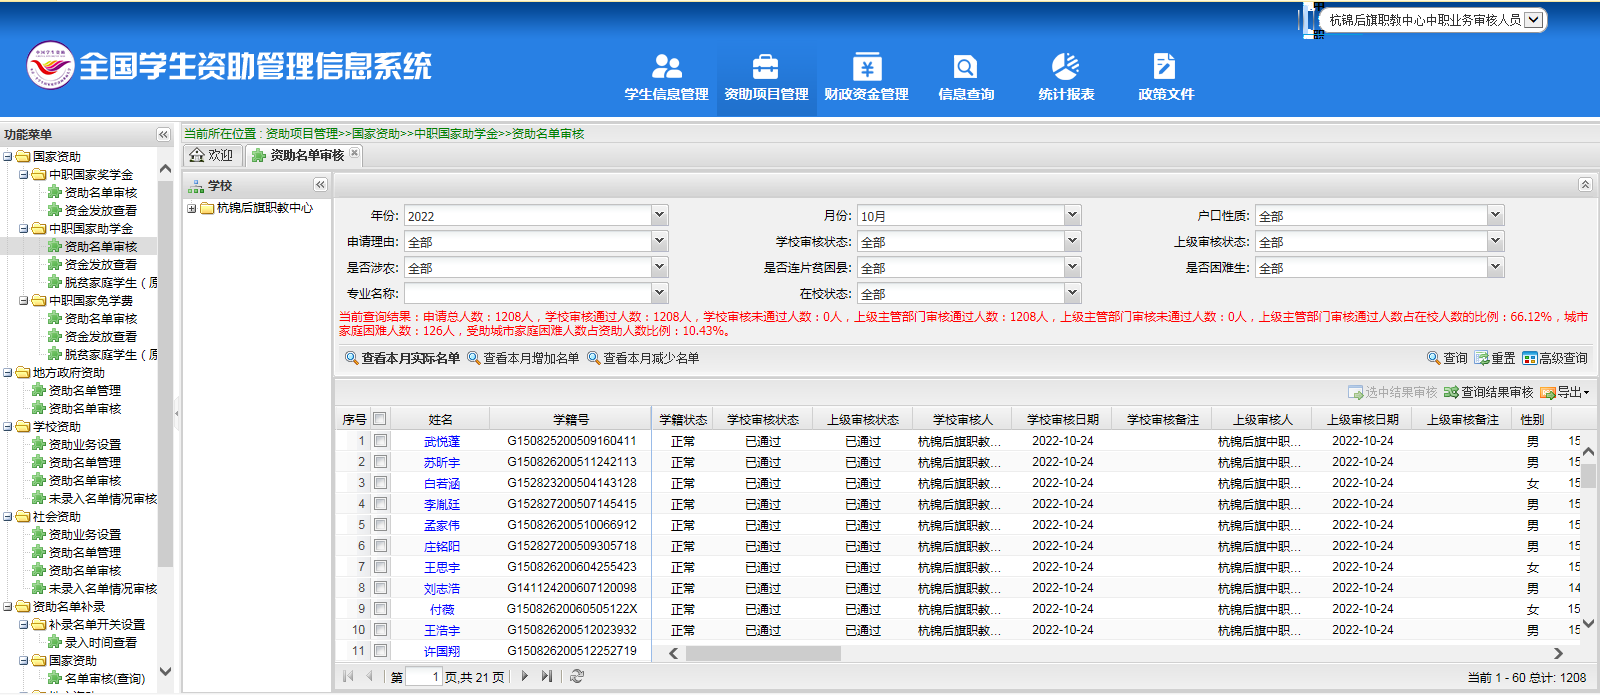Switch to the 欢迎 tab
This screenshot has width=1600, height=695.
211,155
